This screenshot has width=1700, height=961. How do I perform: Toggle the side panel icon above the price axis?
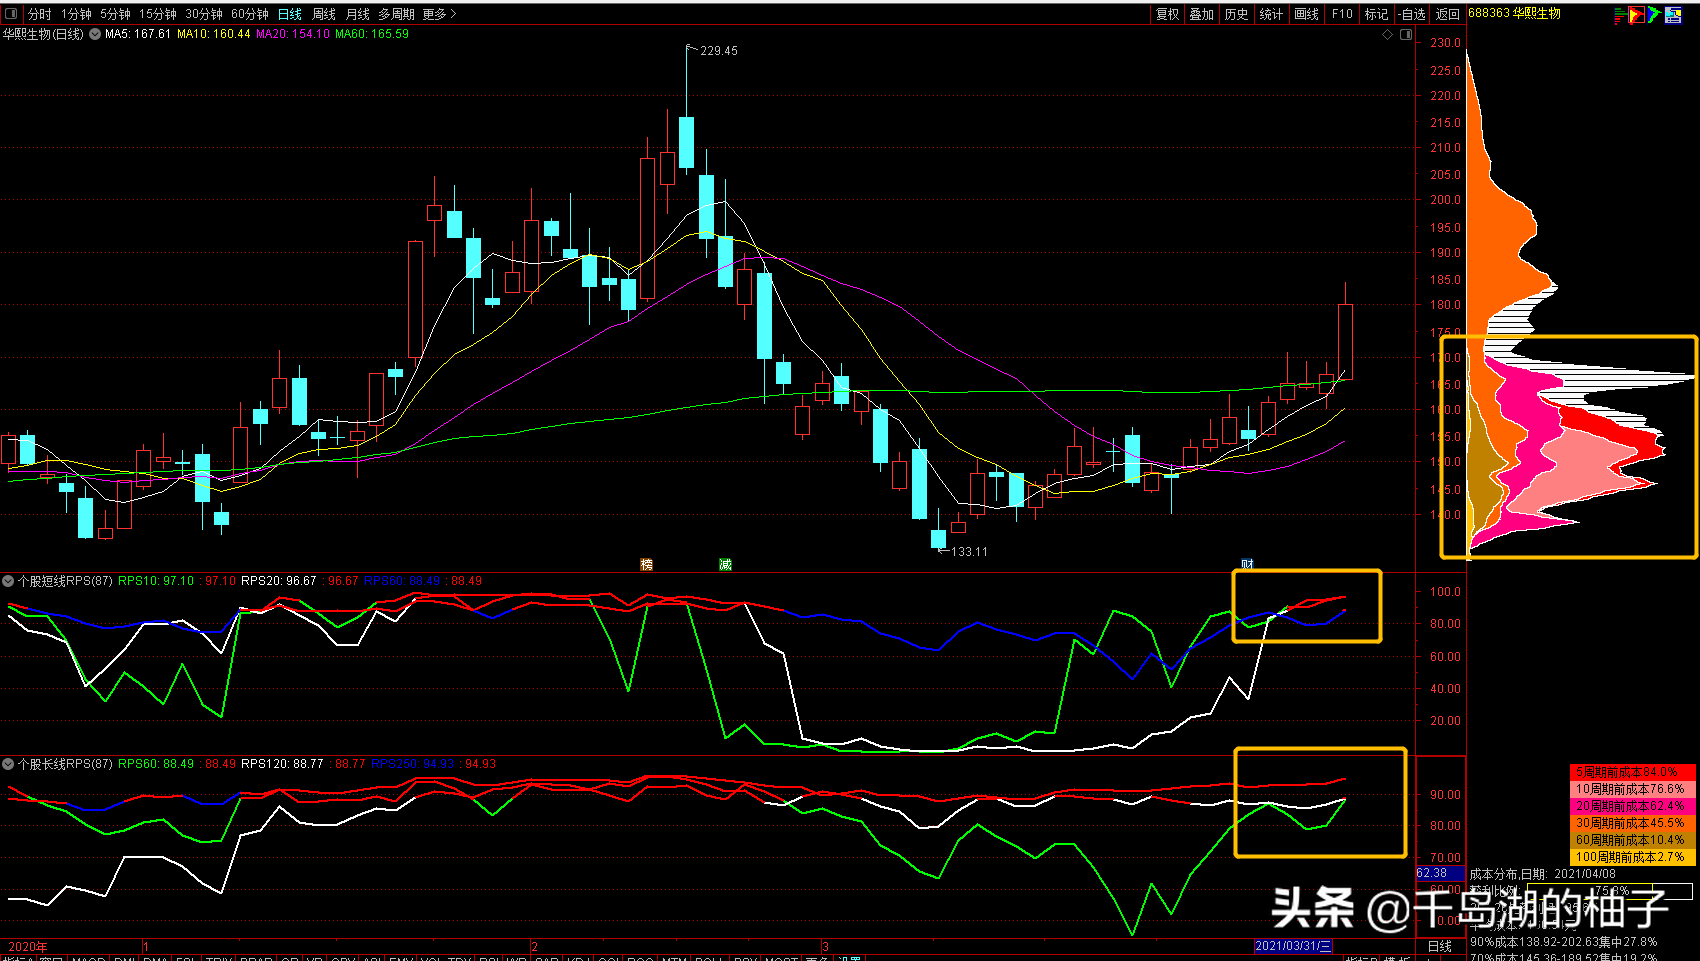(1406, 35)
